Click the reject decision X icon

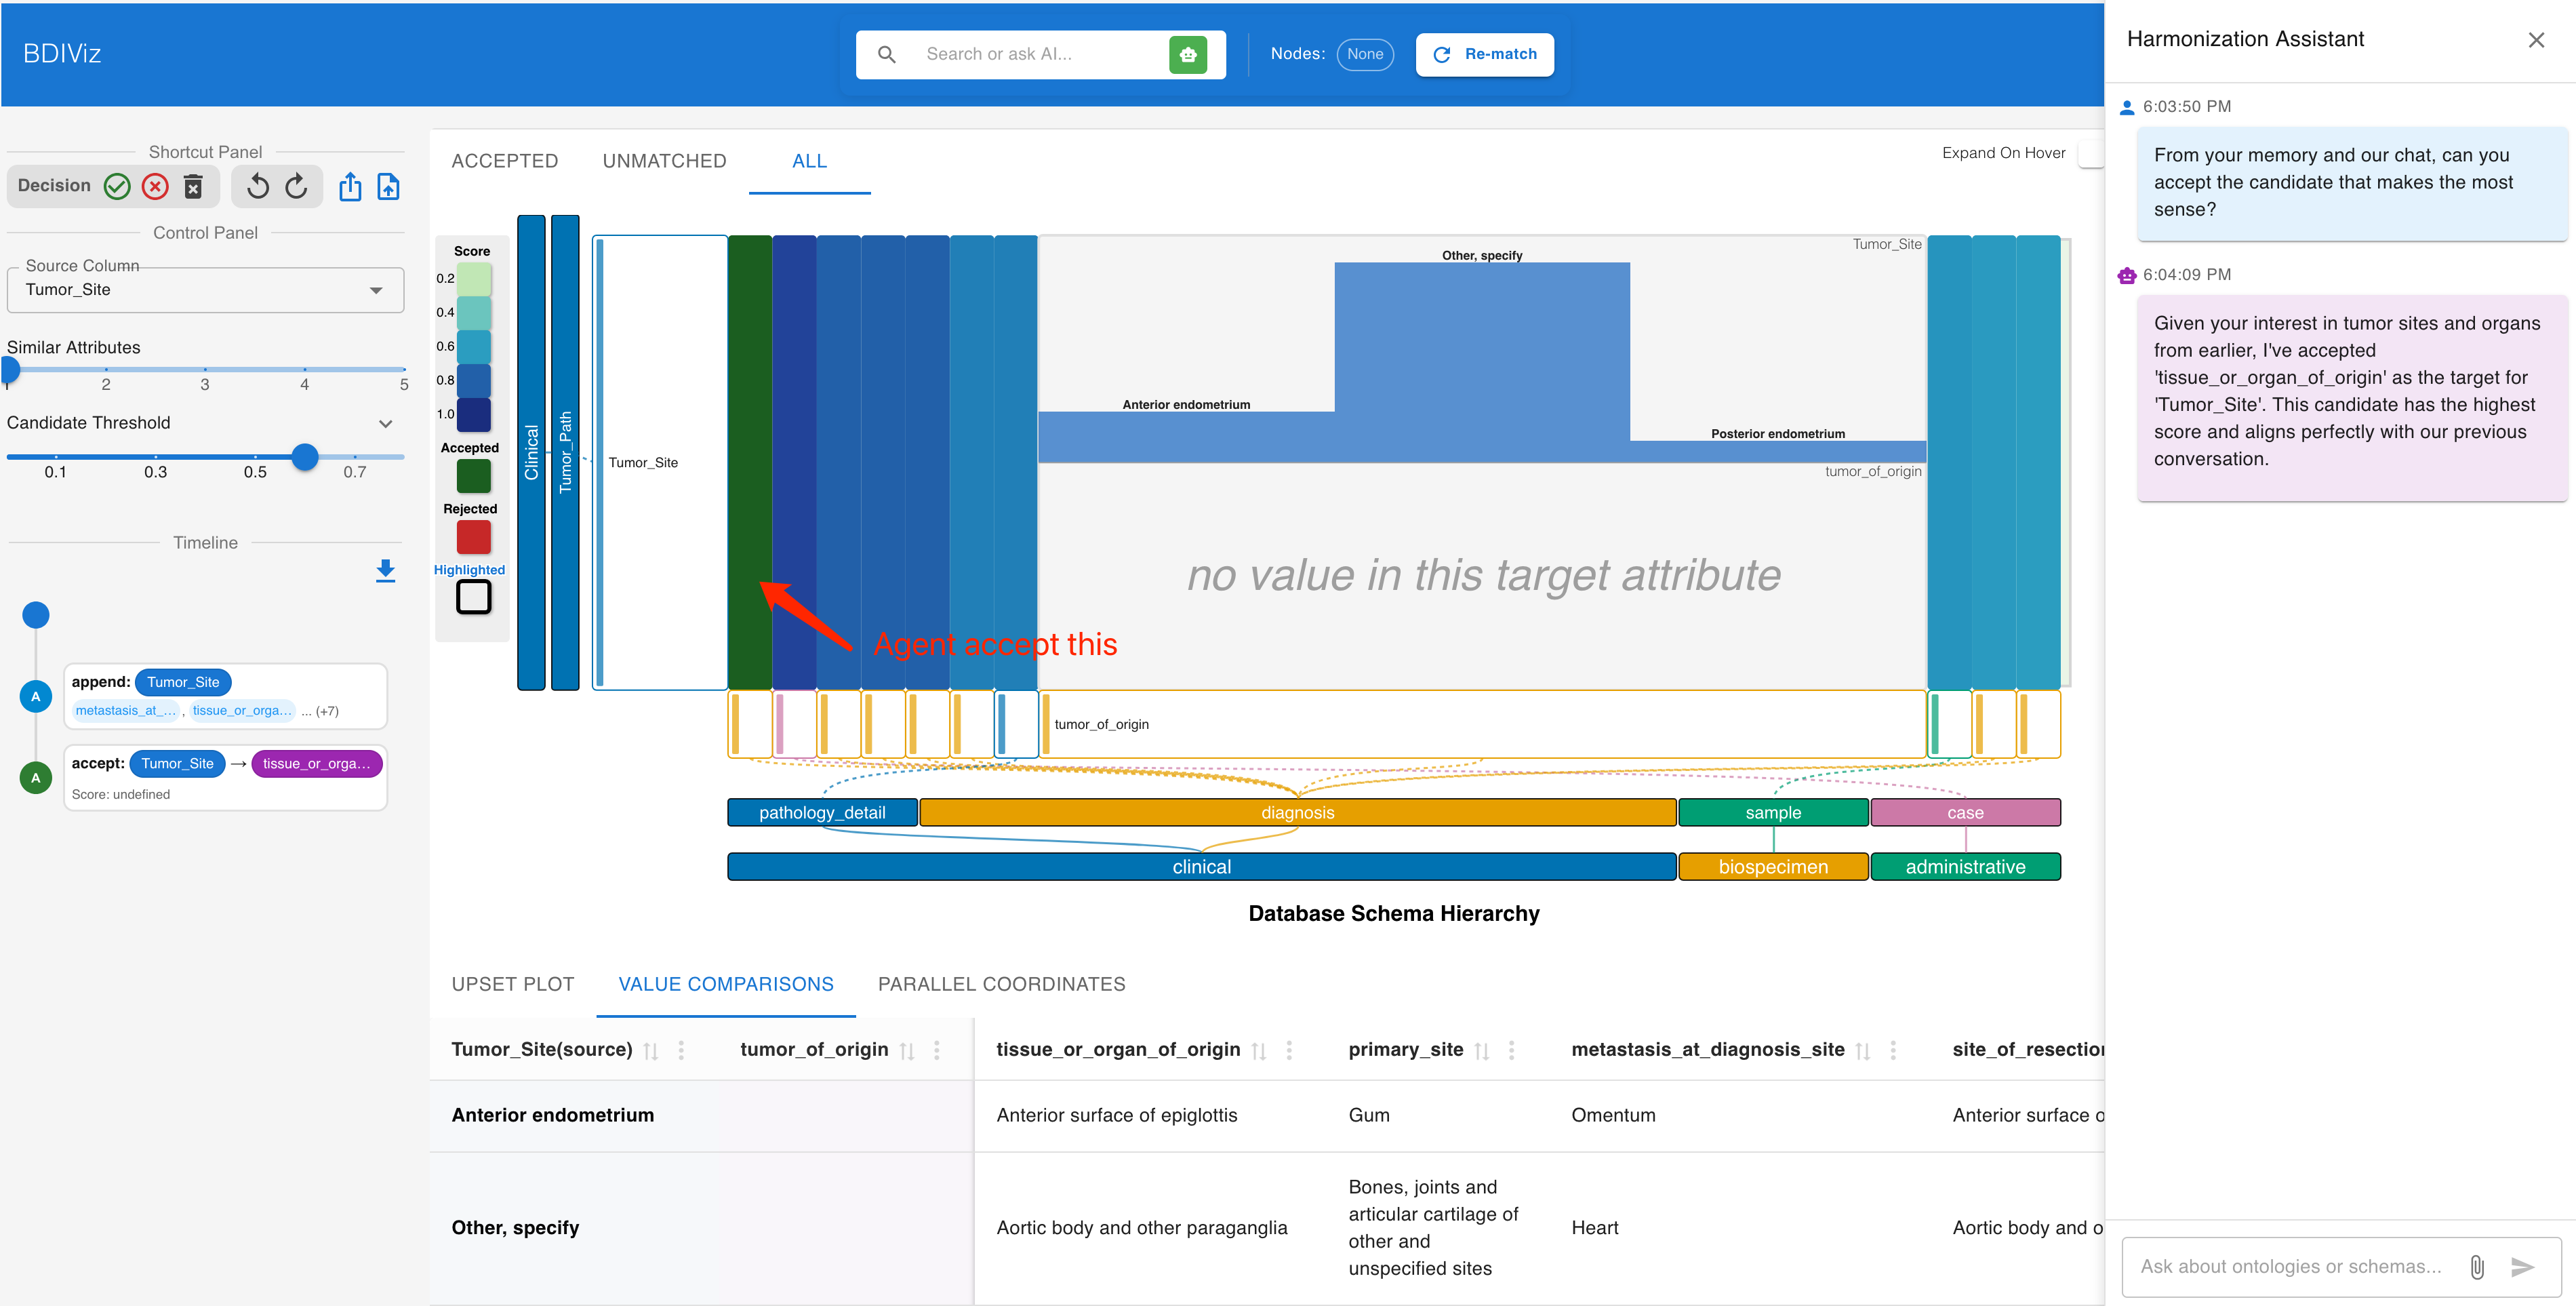pyautogui.click(x=155, y=186)
